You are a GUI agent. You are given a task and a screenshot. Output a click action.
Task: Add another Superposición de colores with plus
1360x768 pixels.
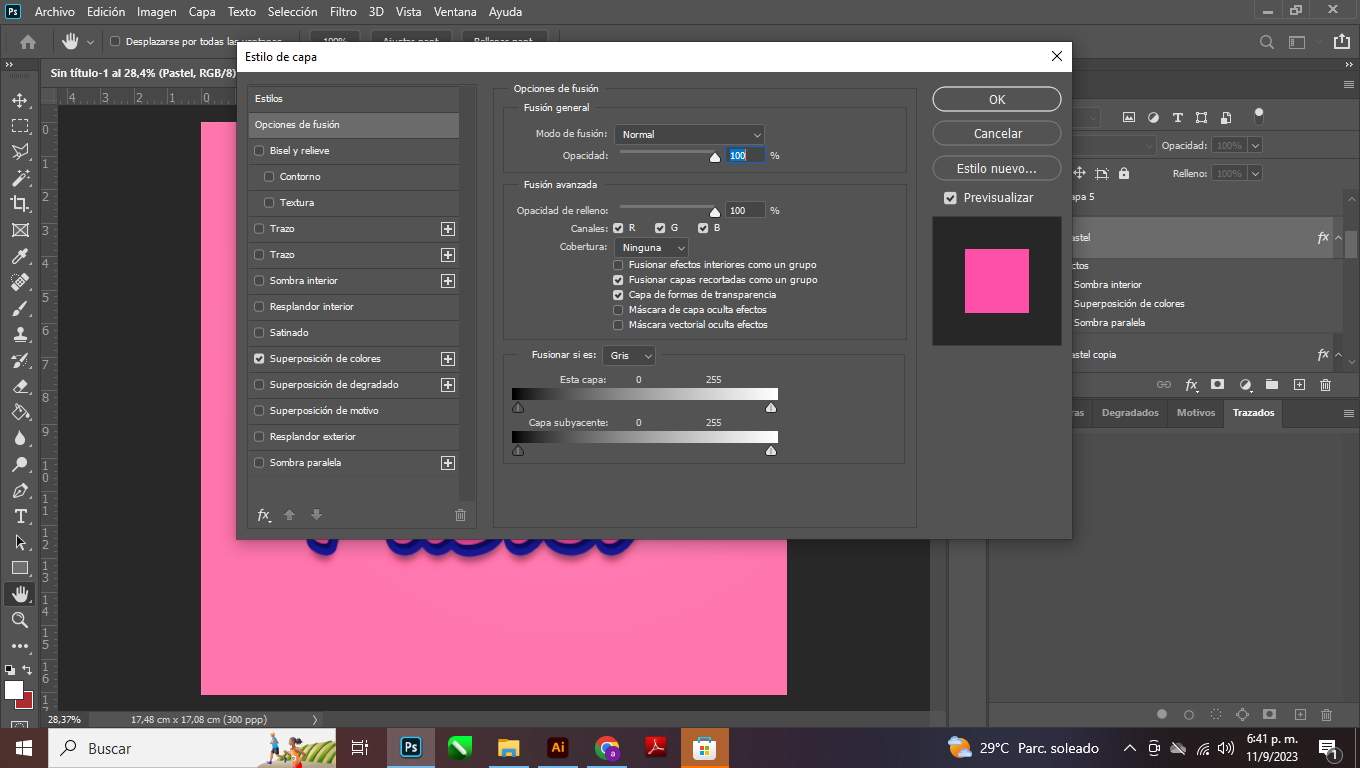[x=448, y=359]
